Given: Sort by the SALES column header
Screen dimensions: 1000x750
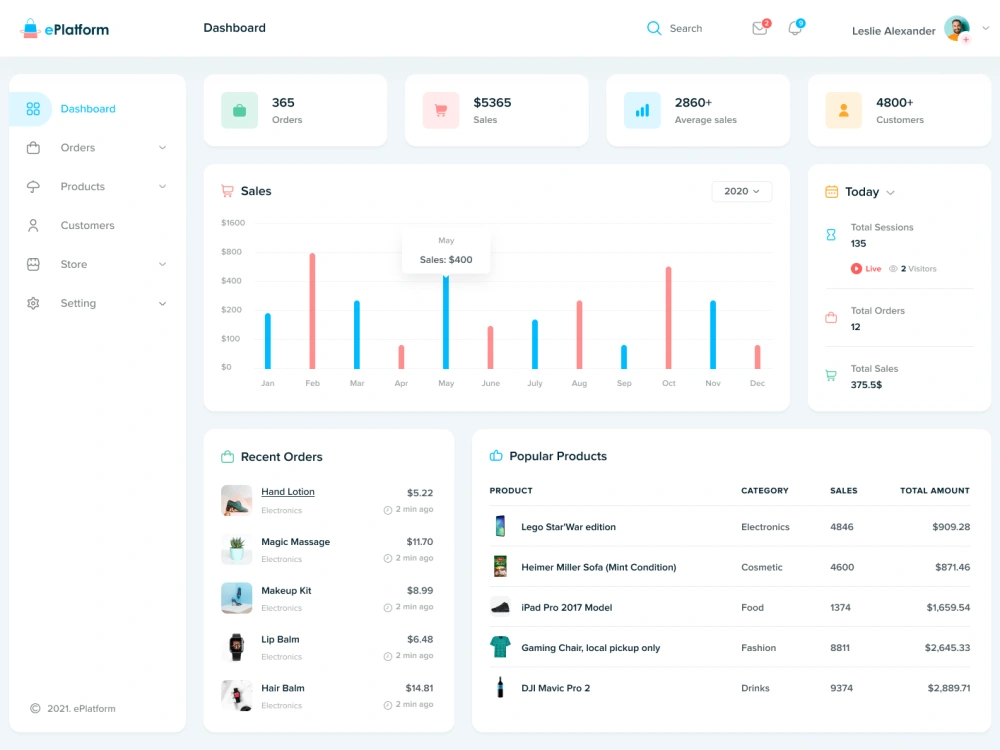Looking at the screenshot, I should click(x=844, y=490).
